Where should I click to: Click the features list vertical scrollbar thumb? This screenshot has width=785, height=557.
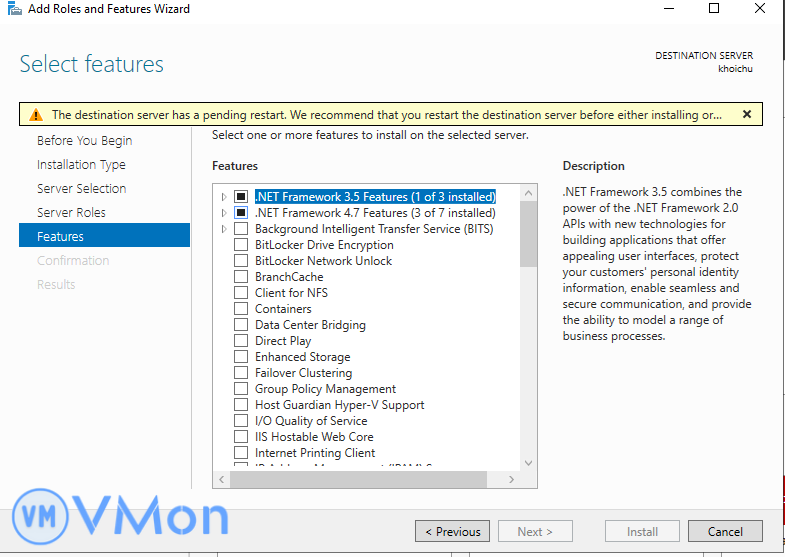click(x=528, y=232)
